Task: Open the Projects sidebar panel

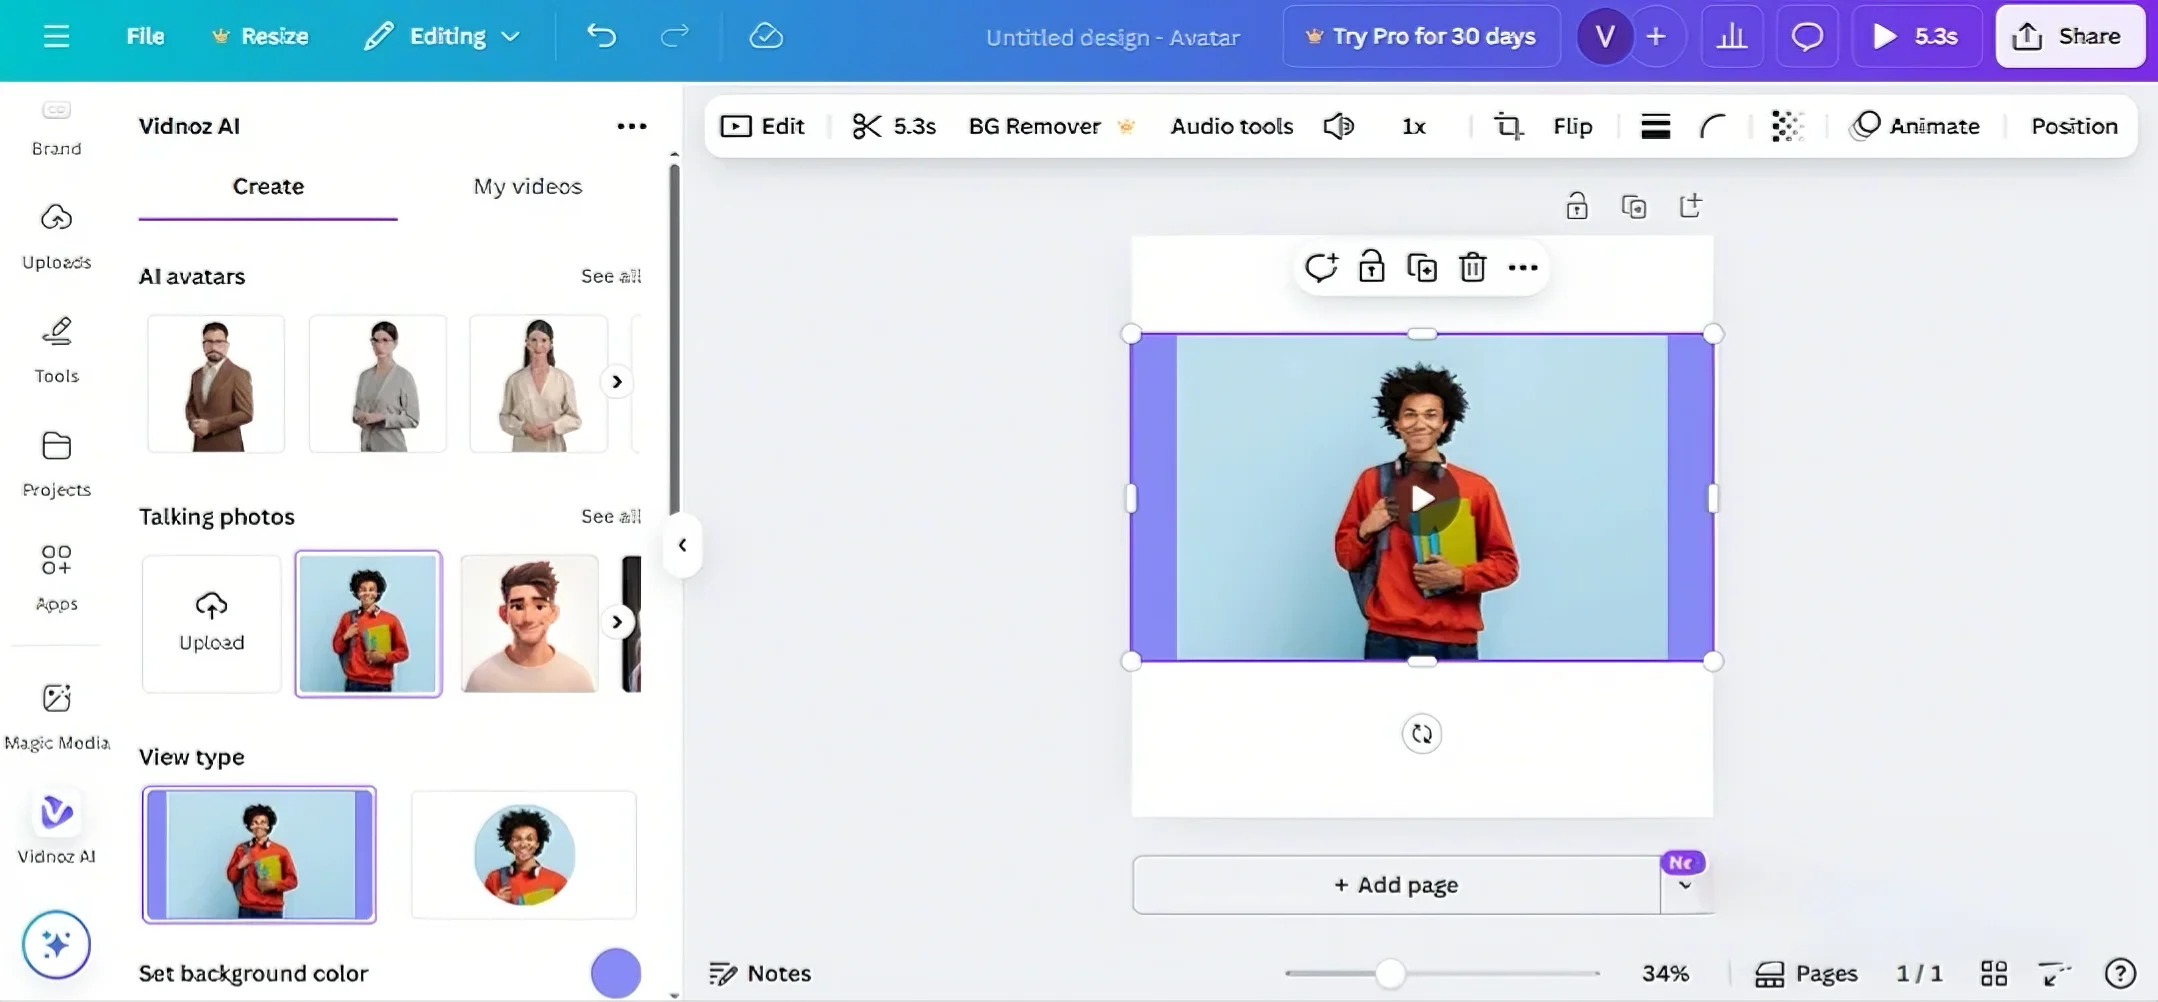Action: pos(56,464)
